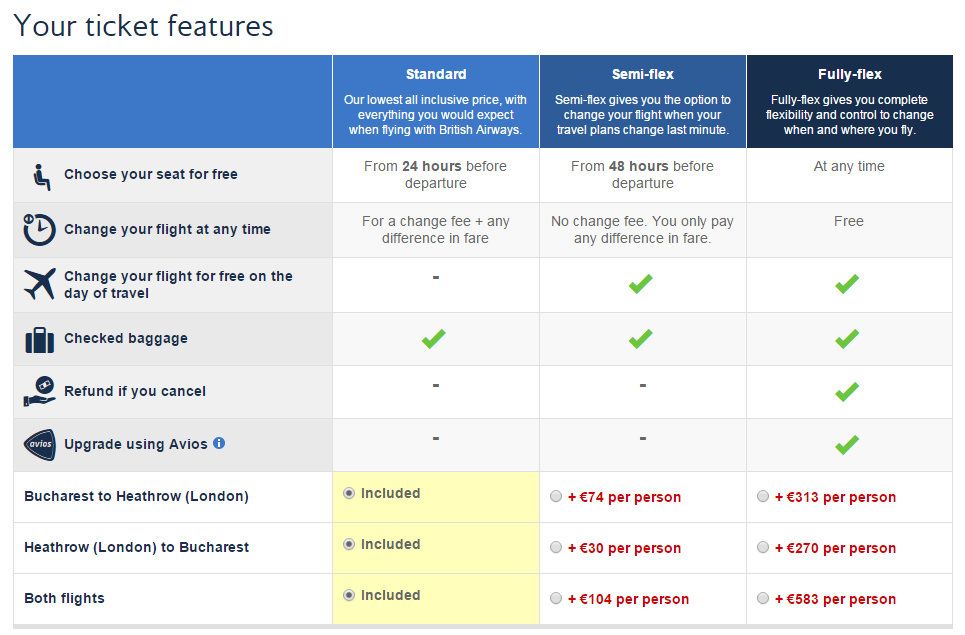The image size is (965, 635).
Task: Click the airplane icon for day of travel change
Action: (40, 284)
